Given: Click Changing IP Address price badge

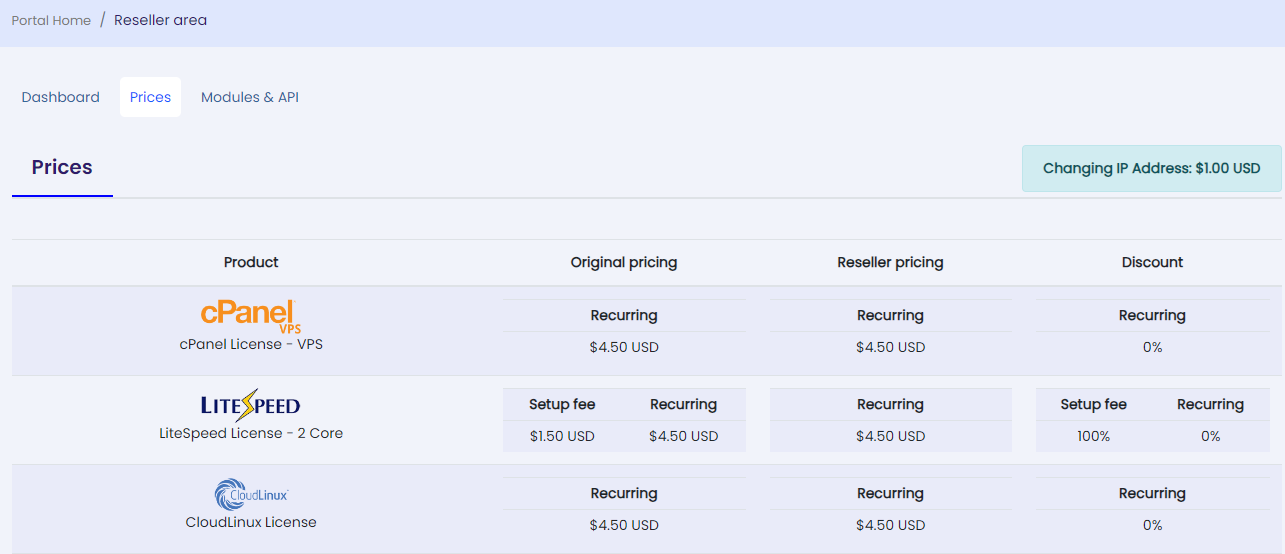Looking at the screenshot, I should point(1152,168).
